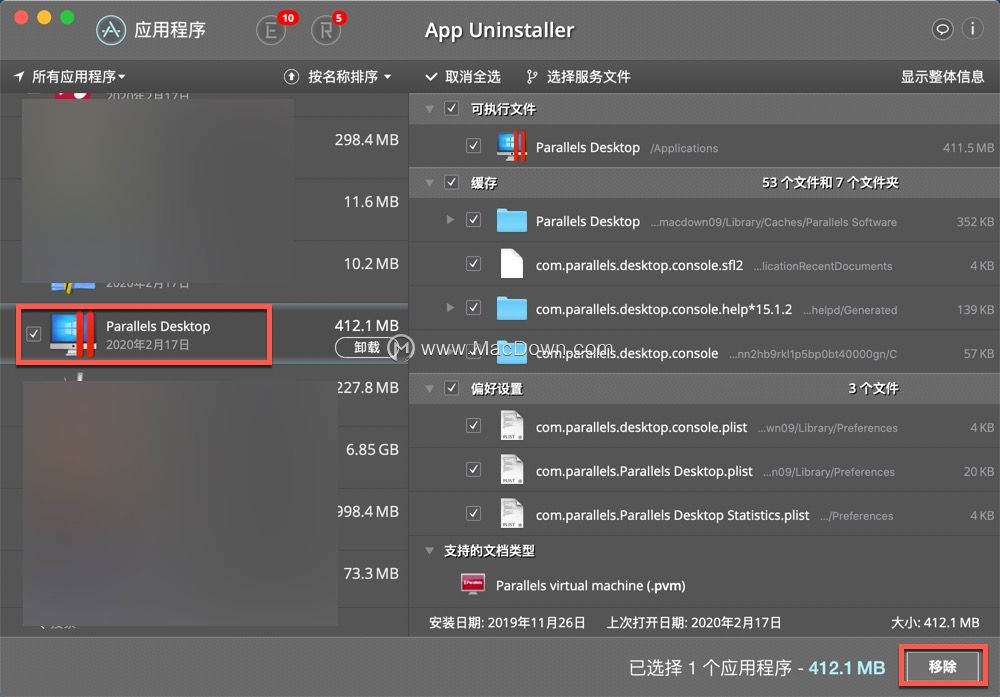Click the 411.5 MB executable size value
The width and height of the screenshot is (1000, 697).
[x=968, y=147]
